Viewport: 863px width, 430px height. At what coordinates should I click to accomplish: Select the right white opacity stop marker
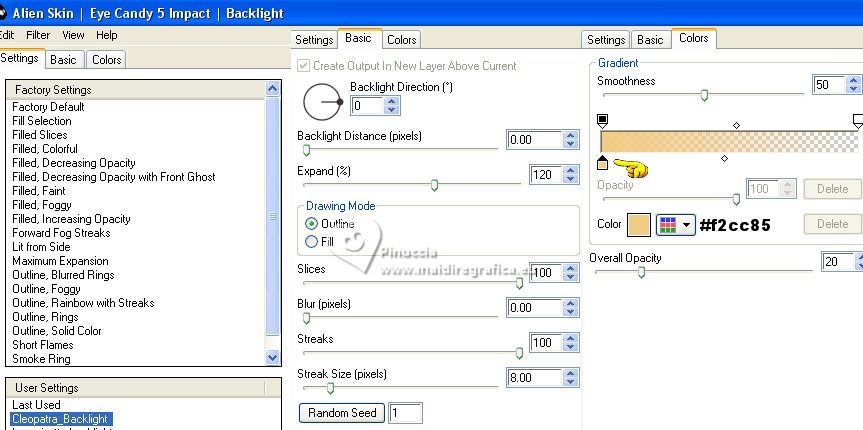[x=857, y=121]
